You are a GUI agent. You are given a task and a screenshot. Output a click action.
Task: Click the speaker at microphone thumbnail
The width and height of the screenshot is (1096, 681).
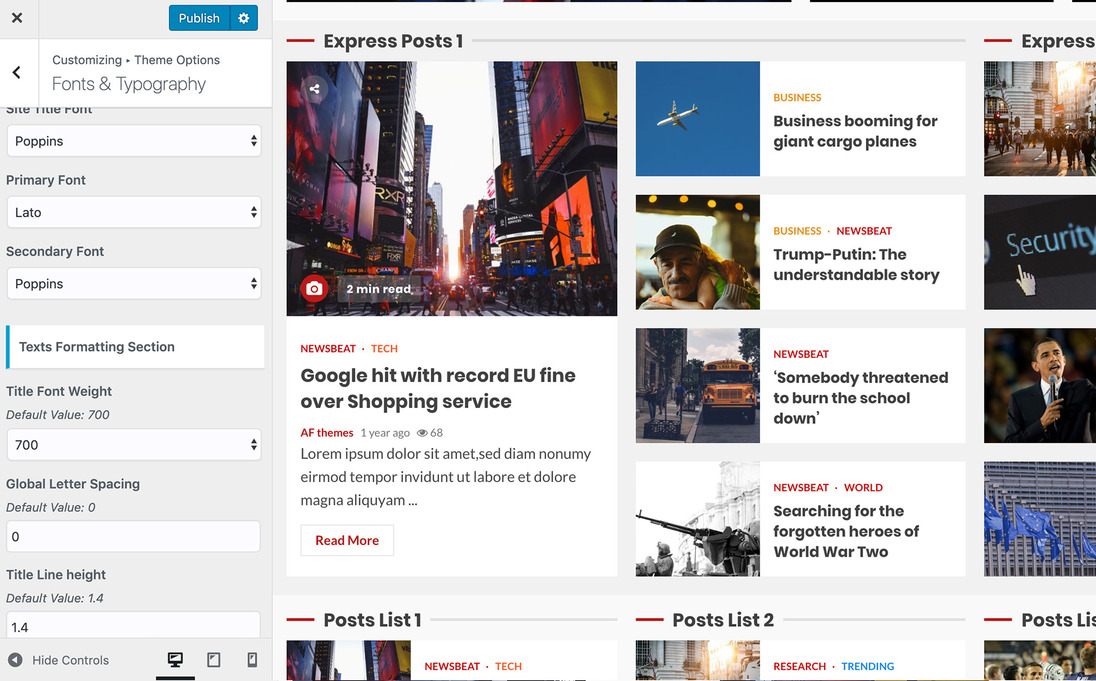point(1040,385)
